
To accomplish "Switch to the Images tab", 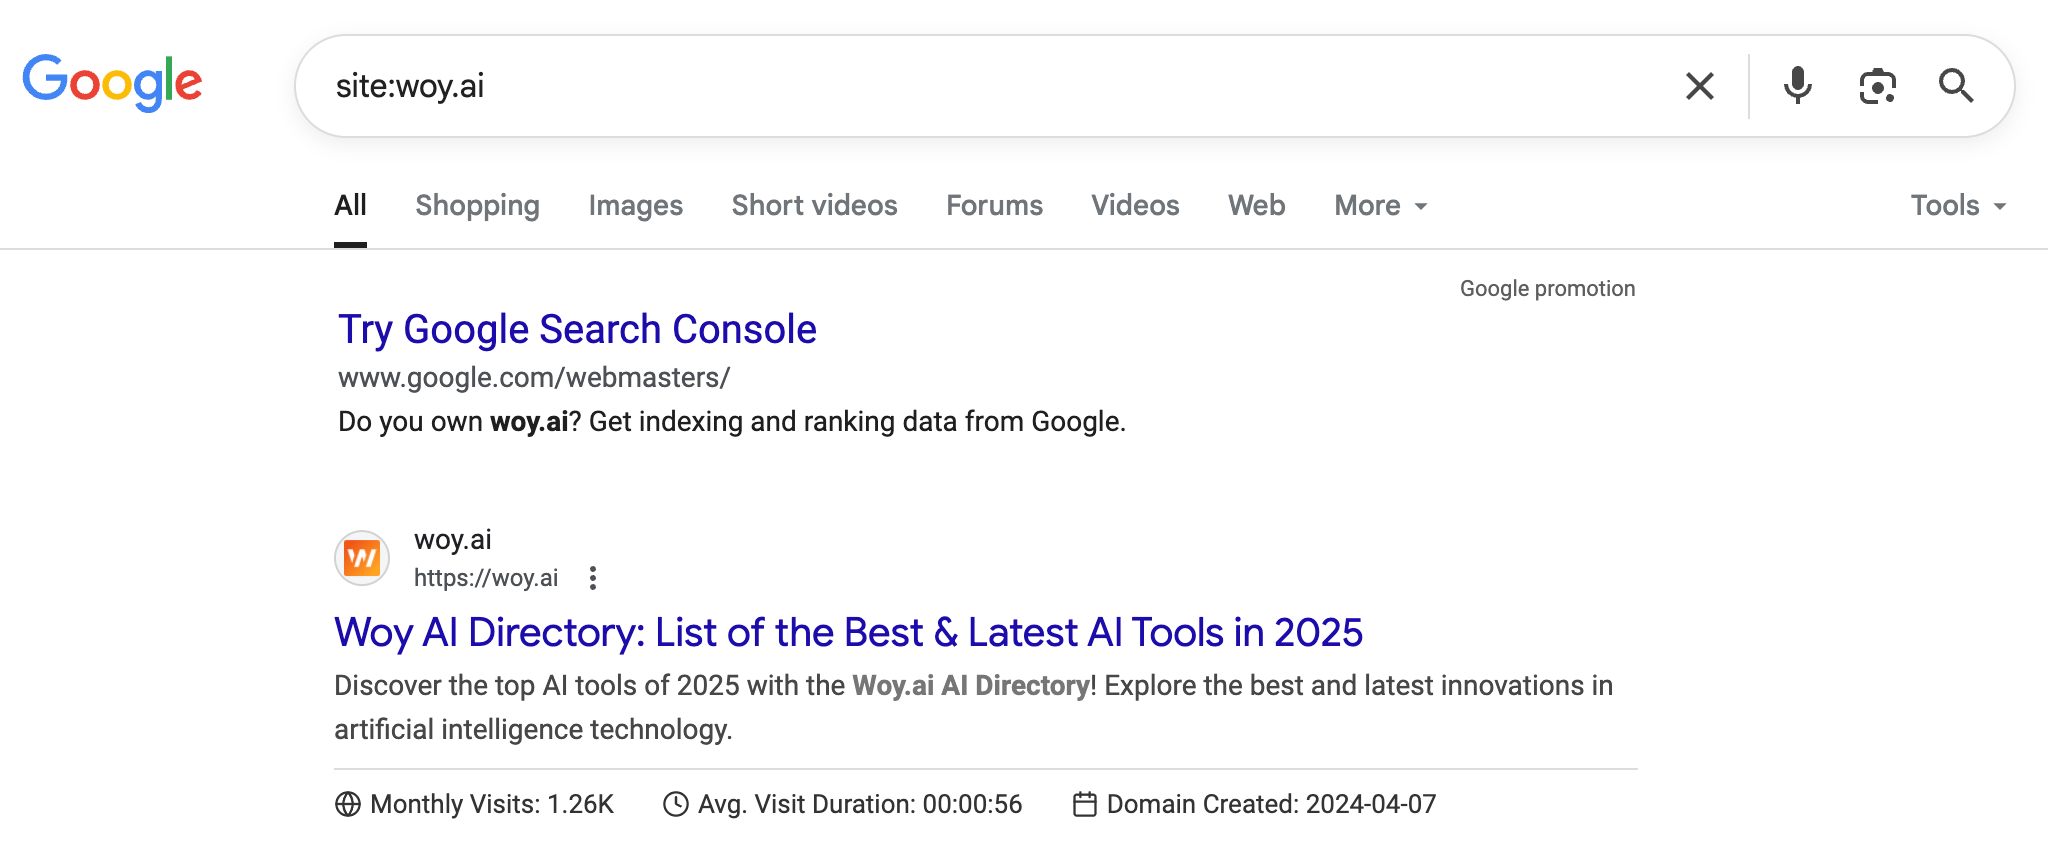I will tap(635, 206).
